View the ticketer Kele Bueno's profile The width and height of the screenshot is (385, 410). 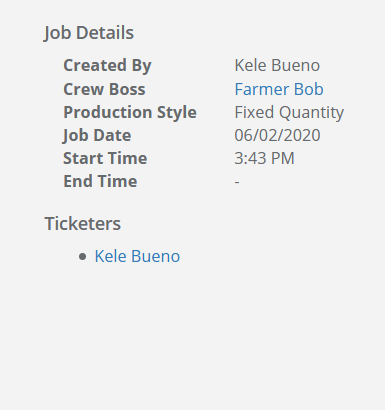(137, 256)
